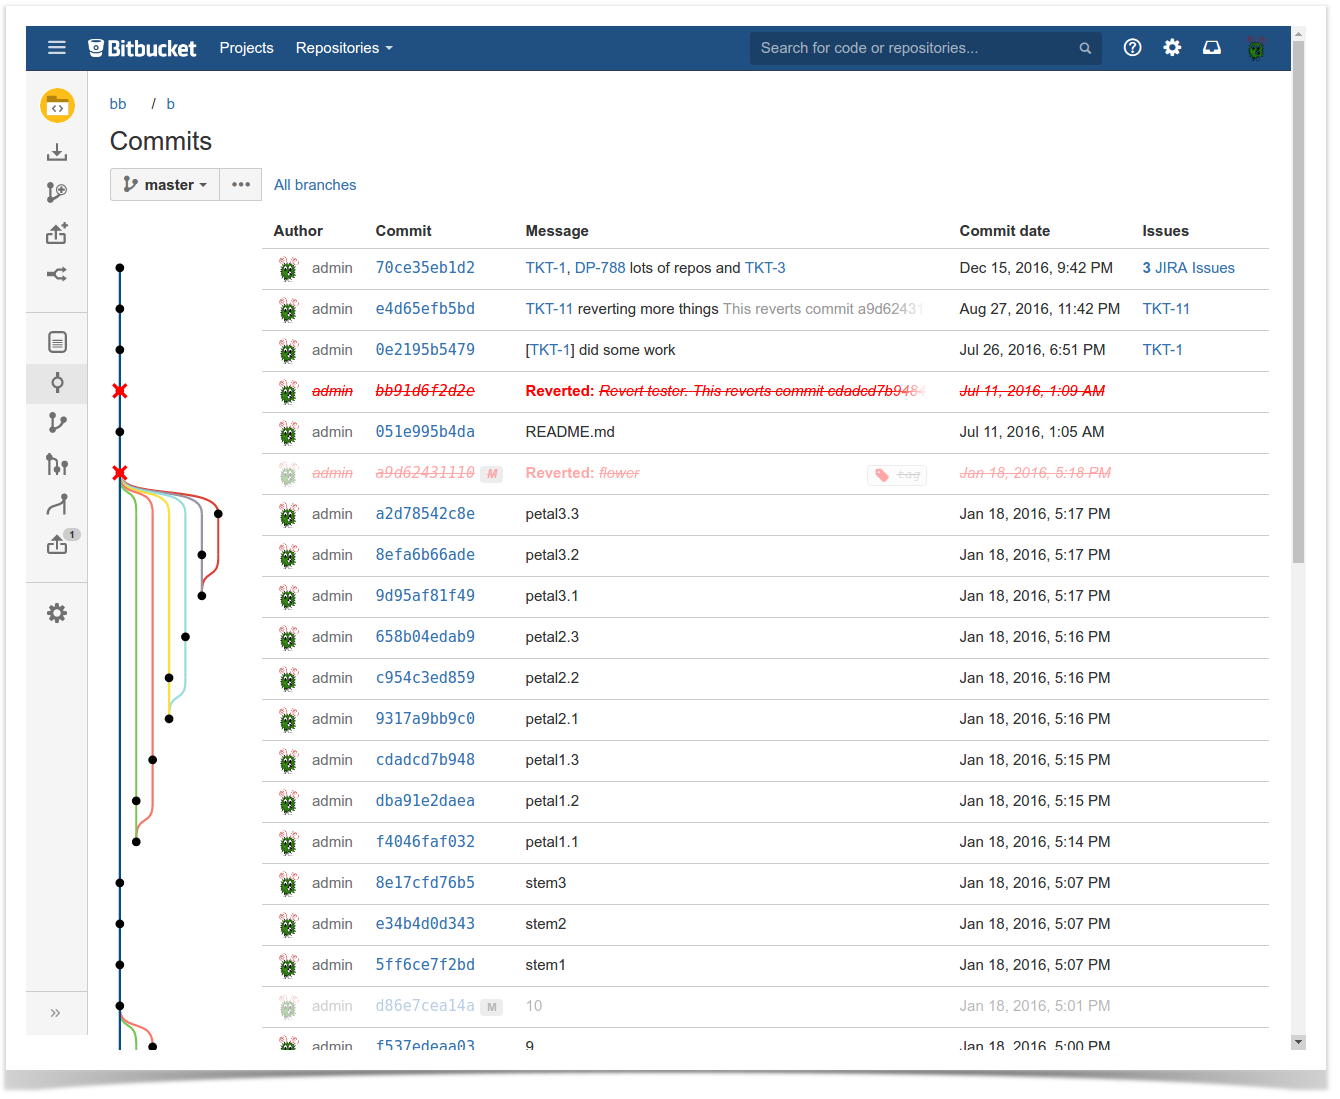Open the Source file browser icon
The image size is (1340, 1099).
57,341
